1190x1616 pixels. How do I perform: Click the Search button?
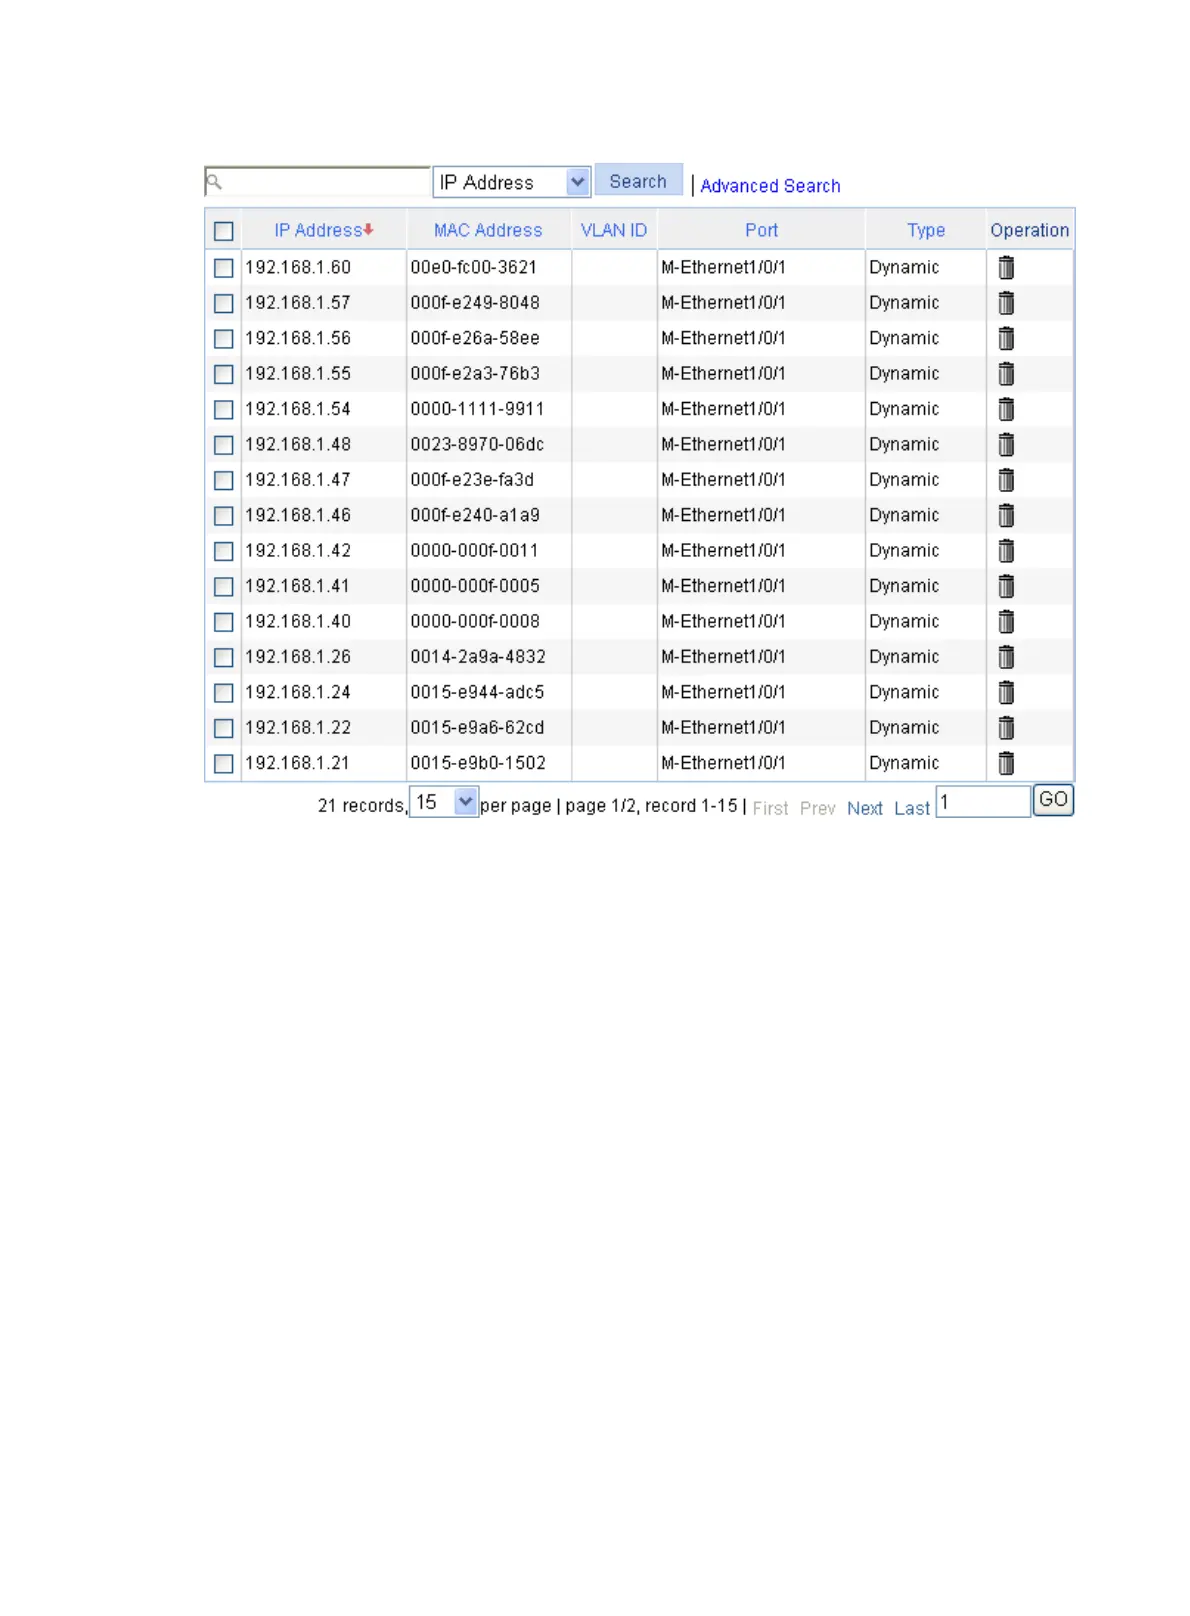click(638, 181)
